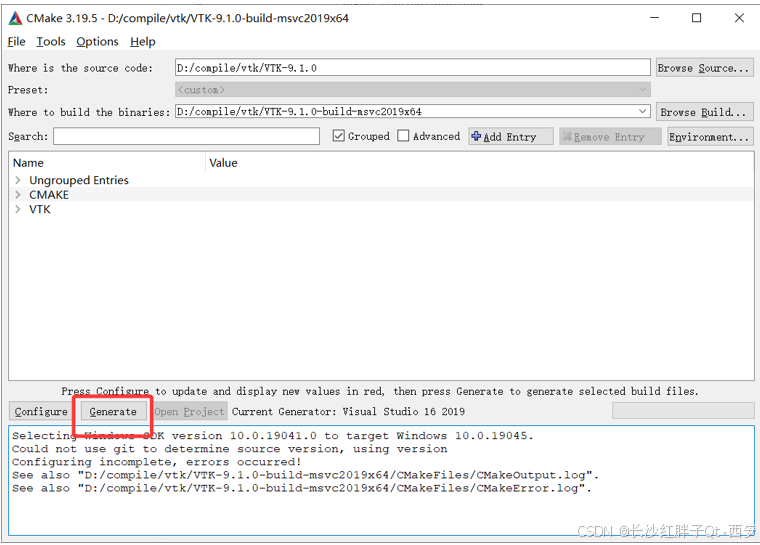Select the Ungrouped Entries row label
Screen dimensions: 760x545
[x=79, y=180]
